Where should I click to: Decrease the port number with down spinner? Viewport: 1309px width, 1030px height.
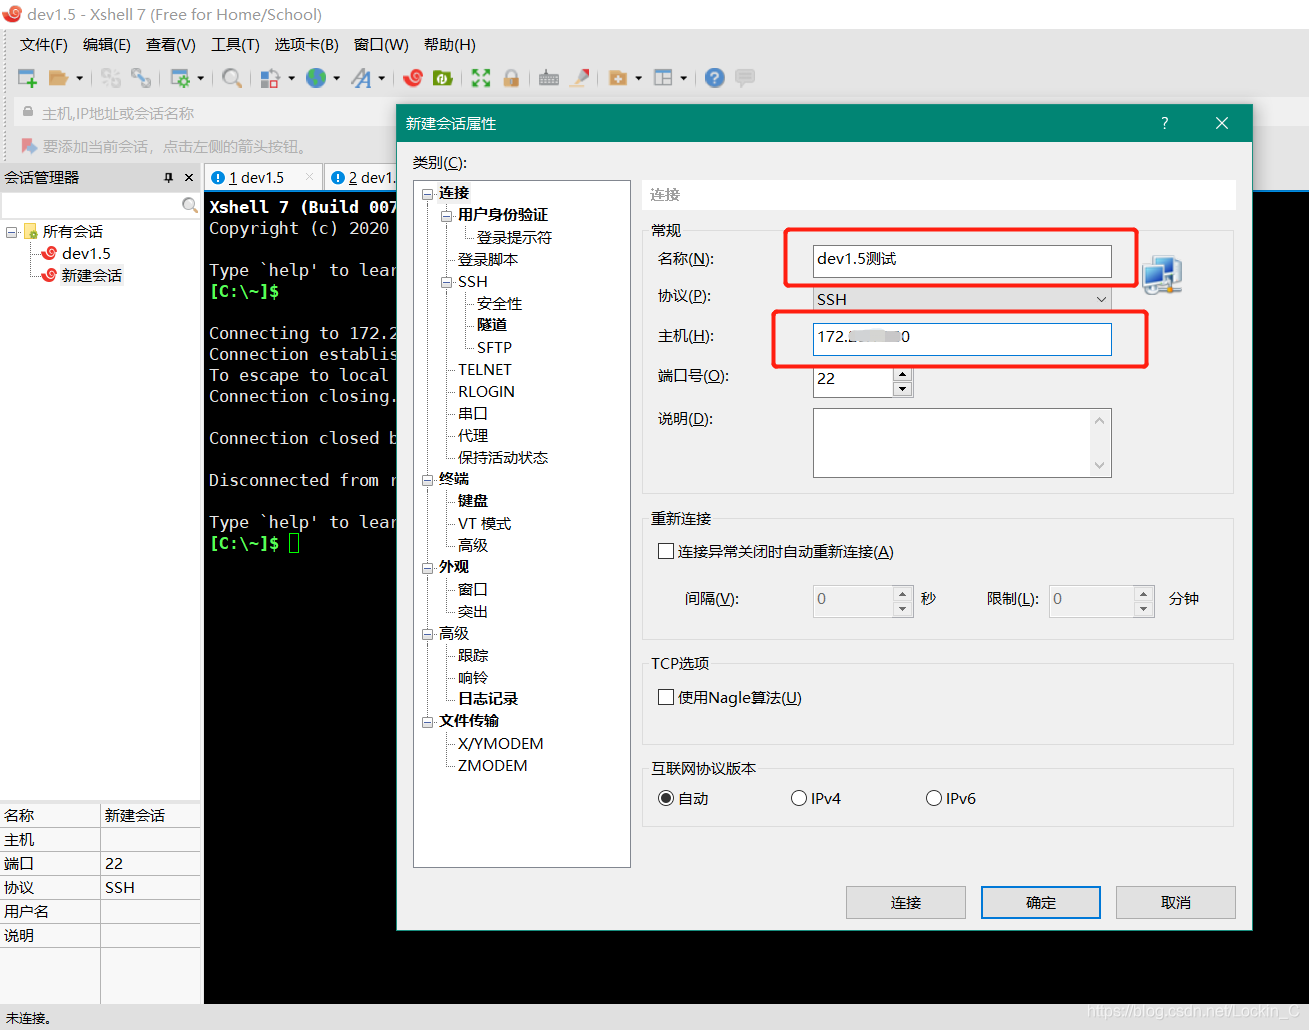902,389
